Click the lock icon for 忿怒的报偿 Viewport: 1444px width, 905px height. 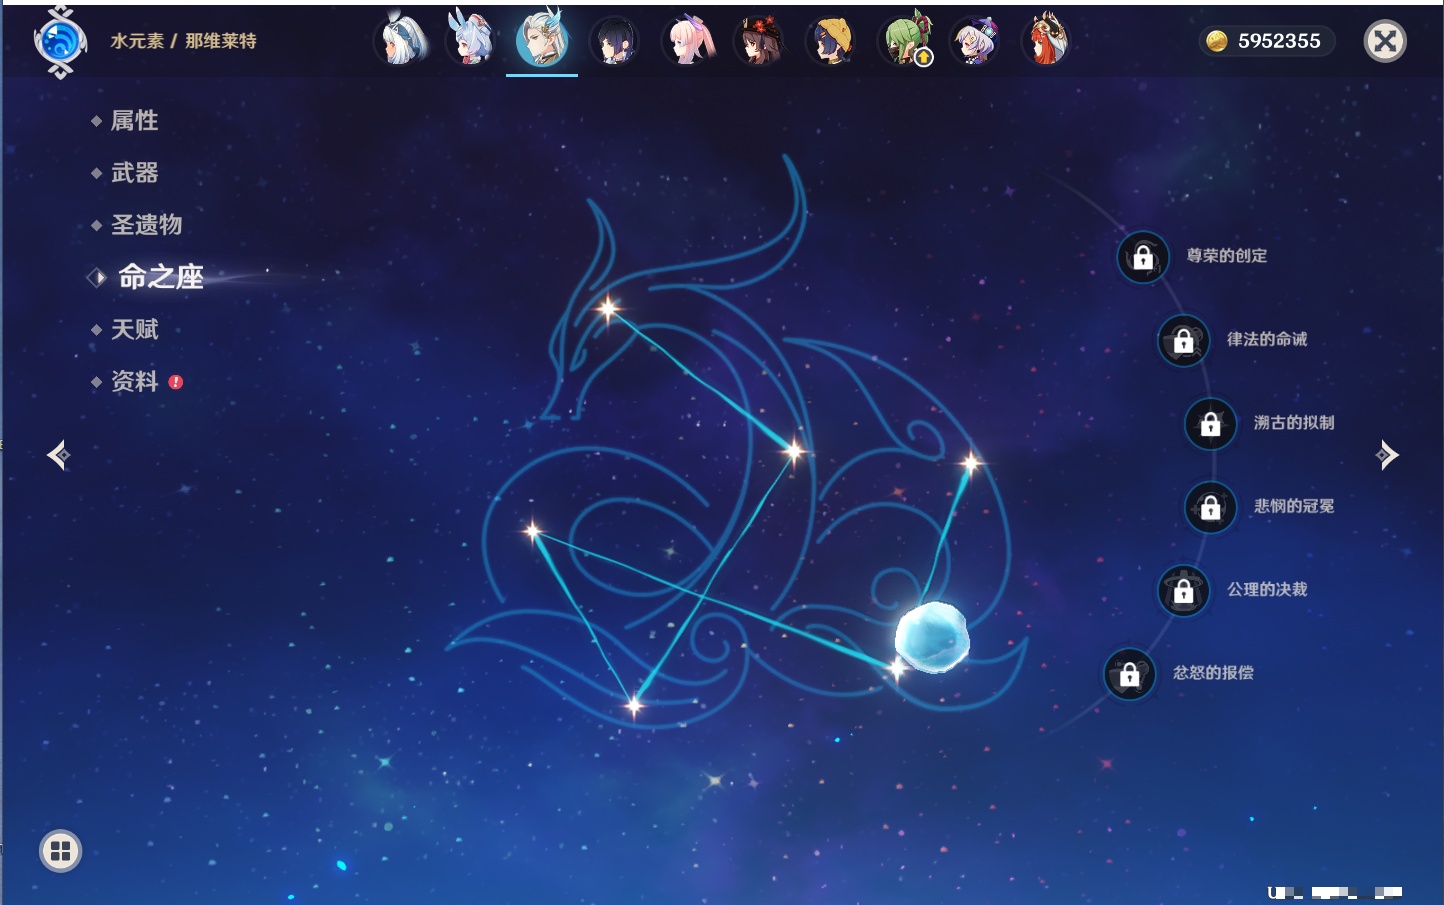[1130, 674]
